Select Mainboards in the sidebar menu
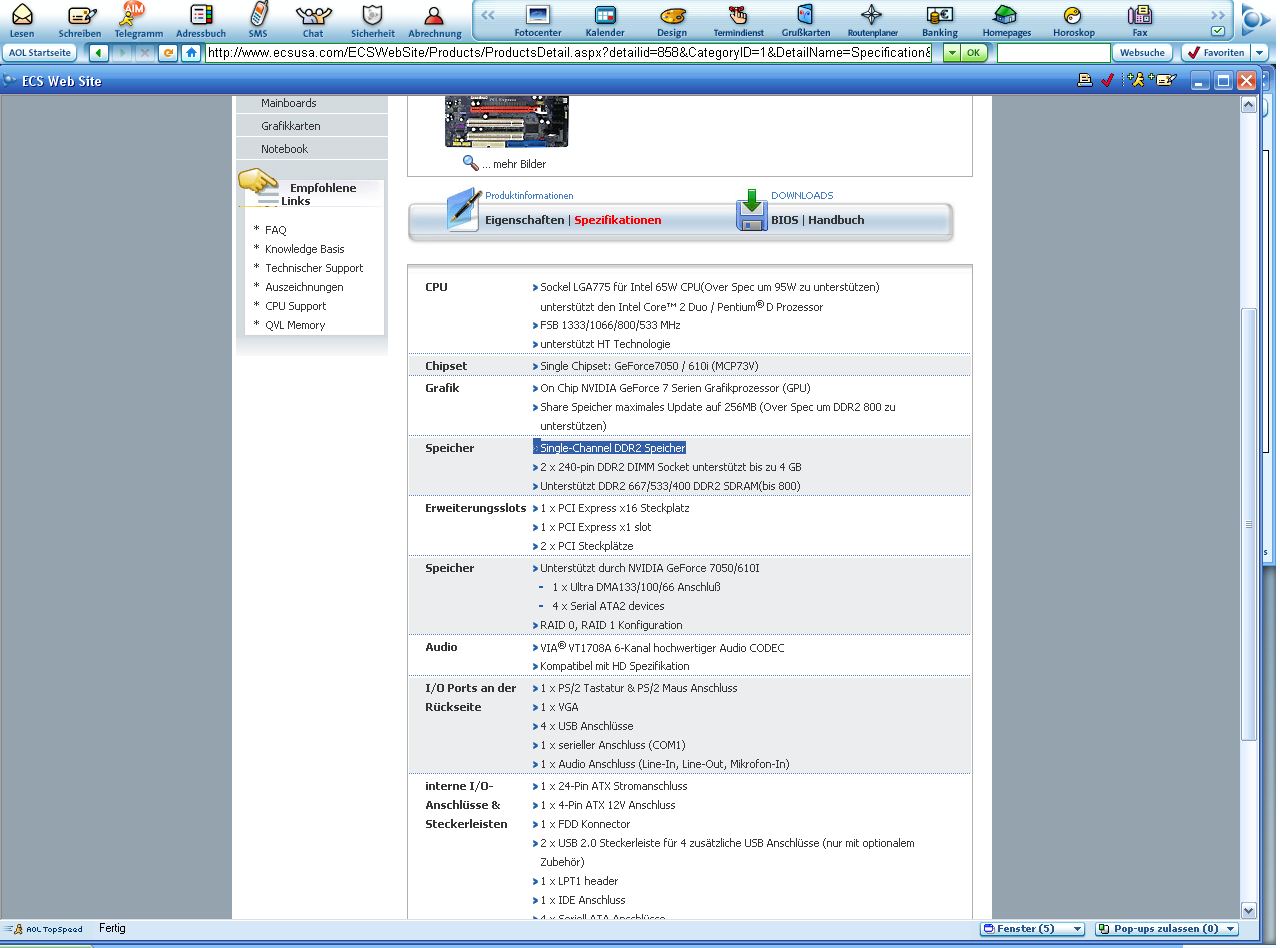Screen dimensions: 1280x948 click(x=289, y=103)
